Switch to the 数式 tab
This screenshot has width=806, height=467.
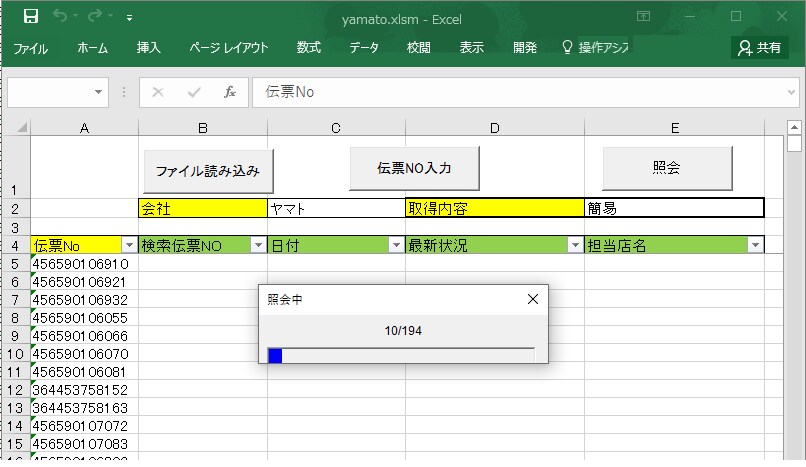(x=308, y=48)
